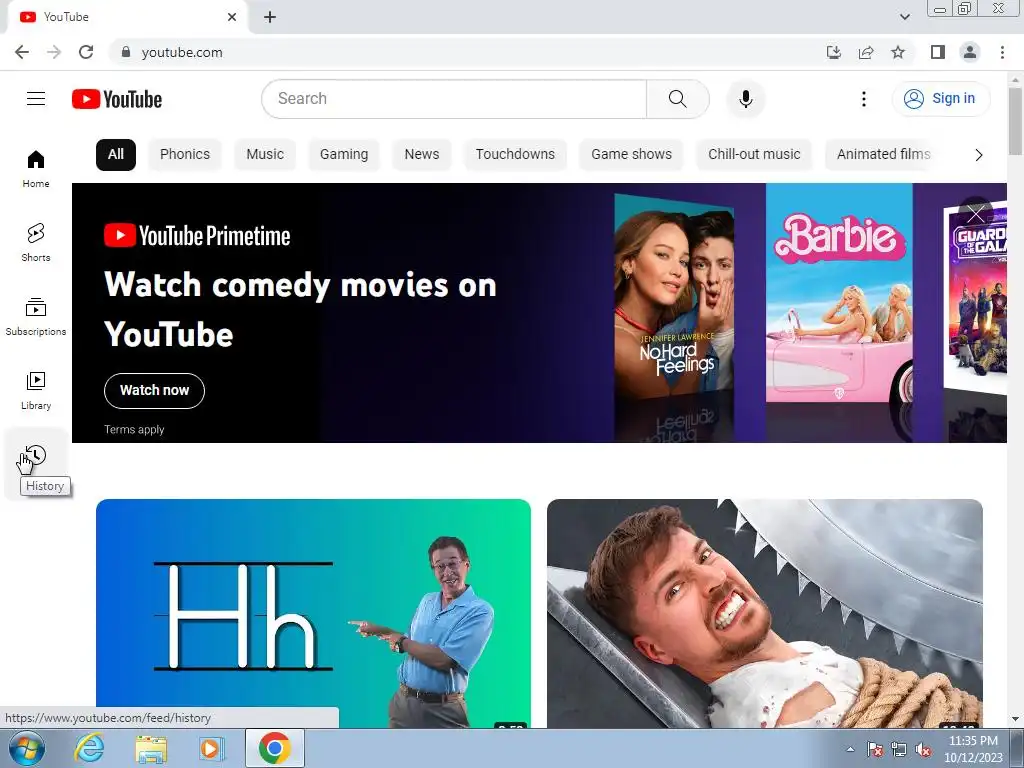Select the Phonics chip
This screenshot has height=768, width=1024.
click(185, 155)
